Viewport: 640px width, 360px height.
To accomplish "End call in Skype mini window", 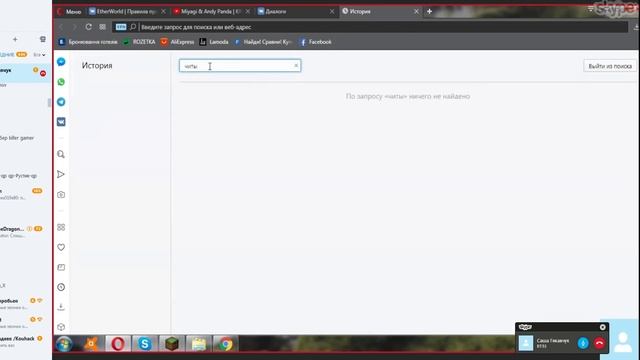I will 599,343.
